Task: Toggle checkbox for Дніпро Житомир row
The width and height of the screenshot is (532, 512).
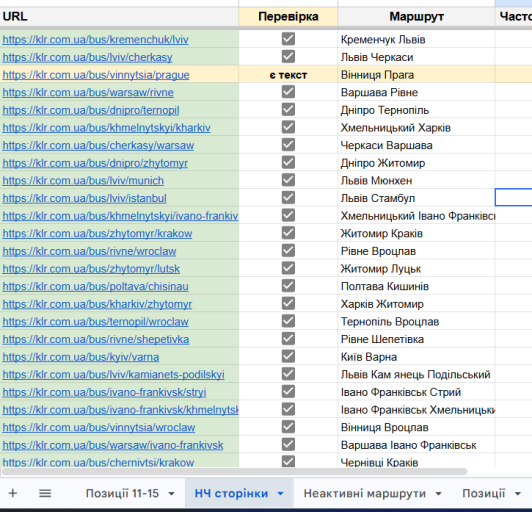Action: (x=288, y=163)
